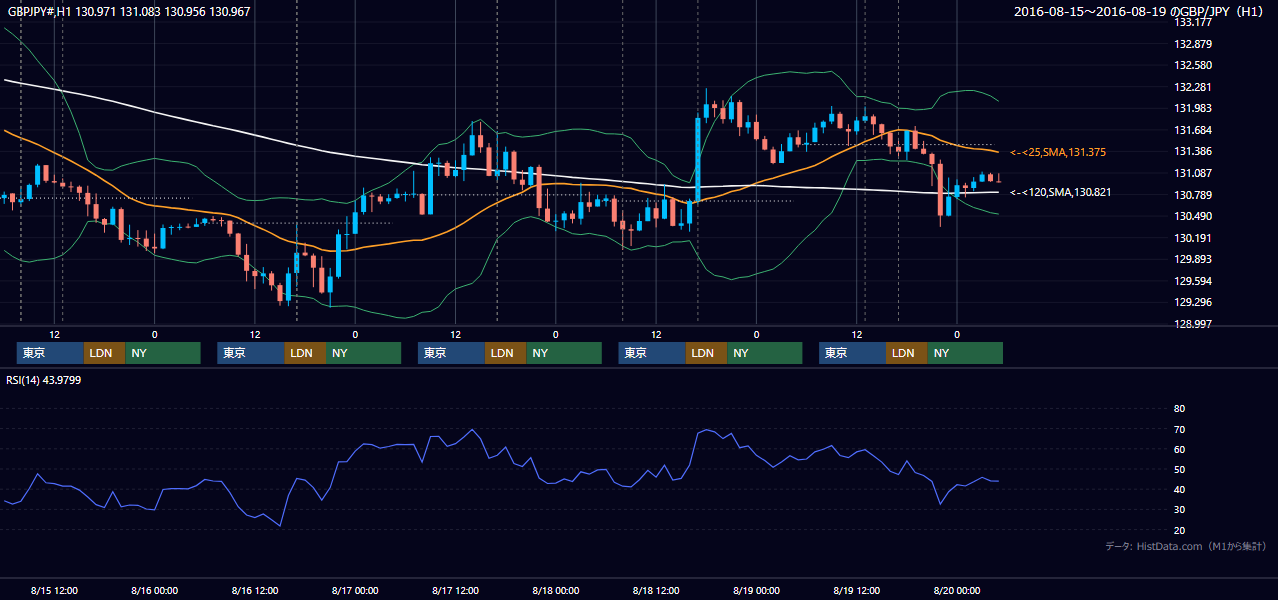Click the 8/19 00:00 time axis label

click(757, 590)
